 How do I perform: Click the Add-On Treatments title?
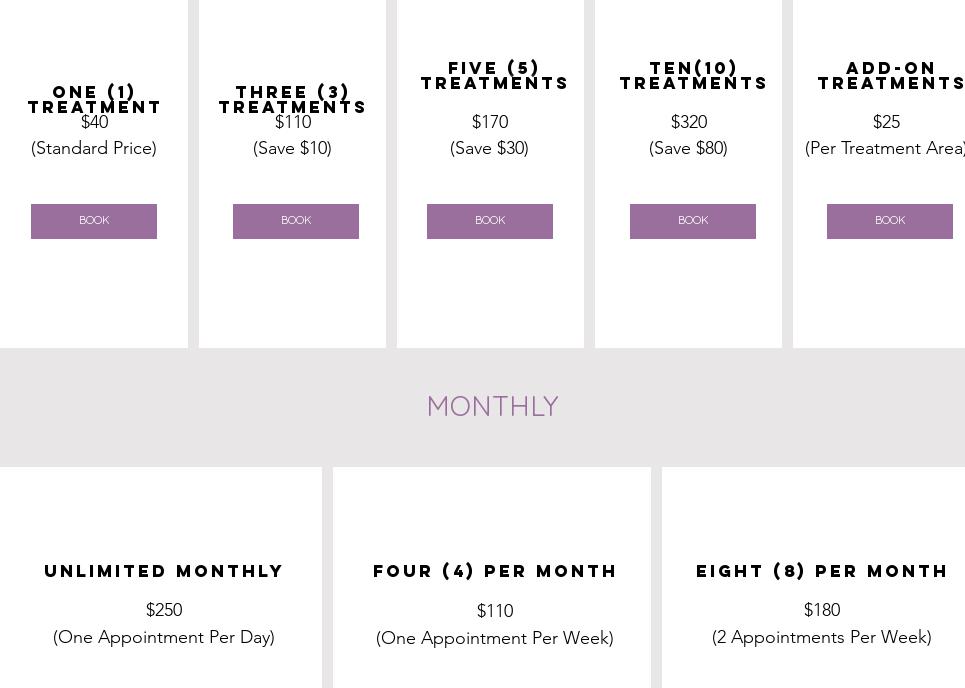click(x=890, y=75)
